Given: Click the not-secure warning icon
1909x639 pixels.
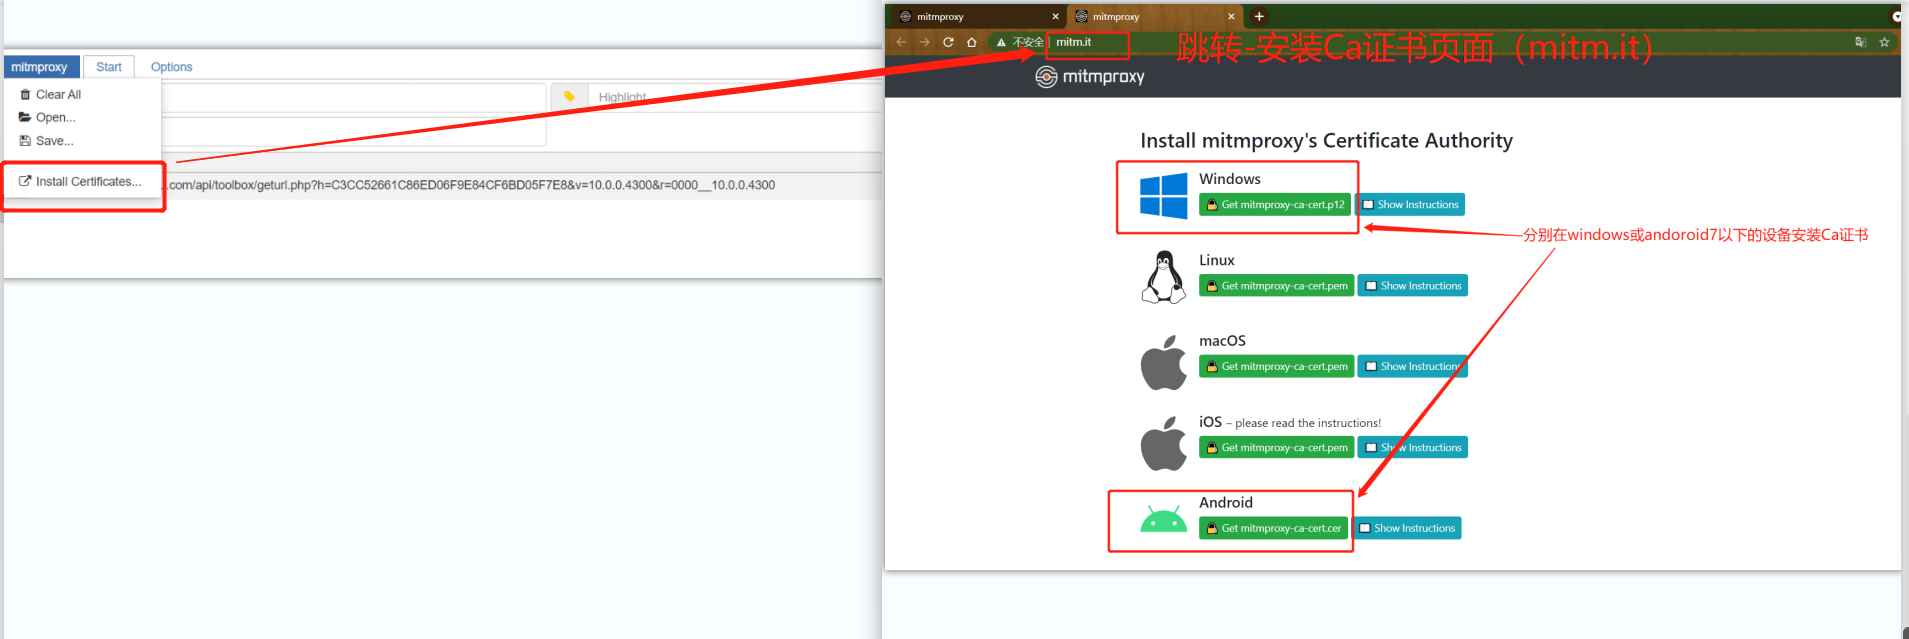Looking at the screenshot, I should click(x=1001, y=42).
